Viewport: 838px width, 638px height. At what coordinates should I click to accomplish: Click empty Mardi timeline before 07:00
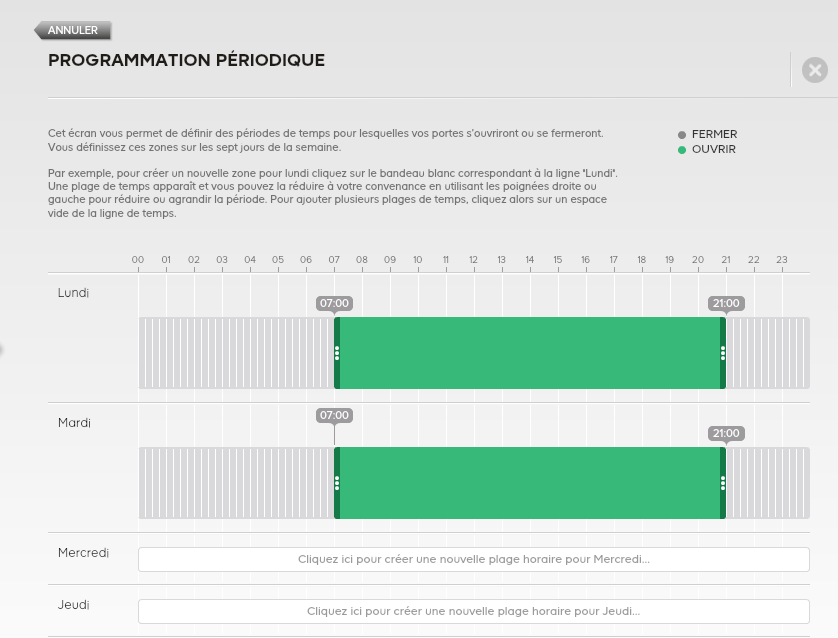pos(236,483)
